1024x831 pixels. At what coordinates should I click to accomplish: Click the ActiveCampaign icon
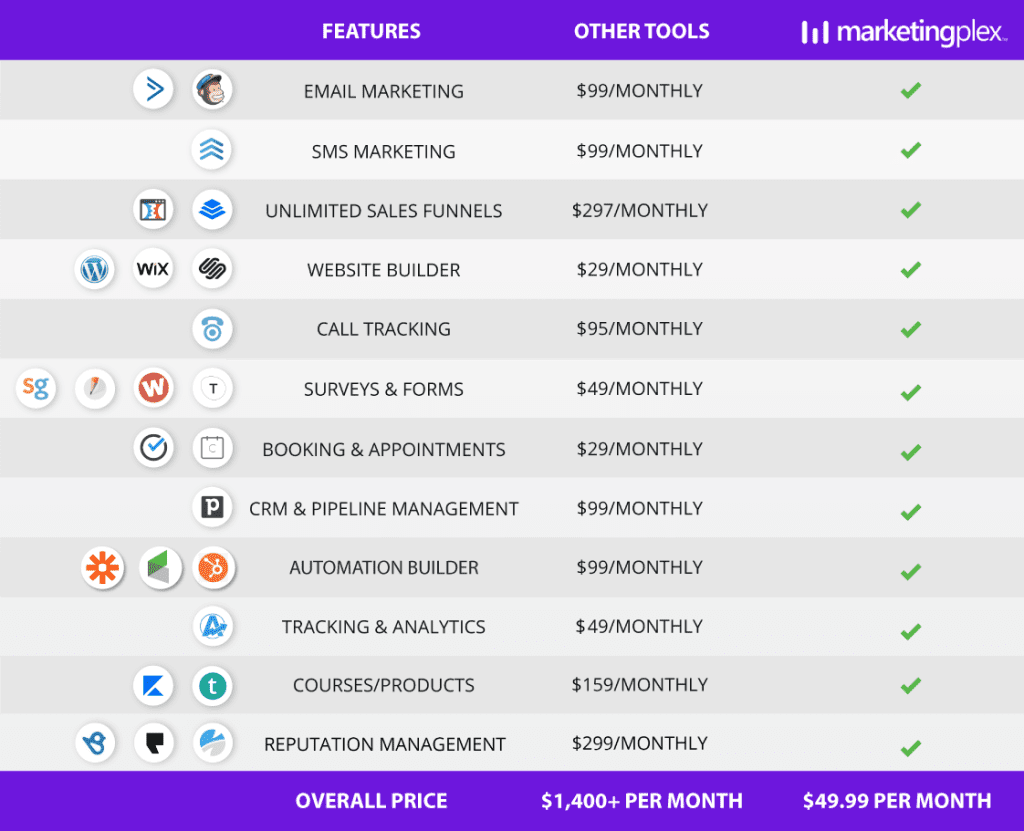pos(153,89)
